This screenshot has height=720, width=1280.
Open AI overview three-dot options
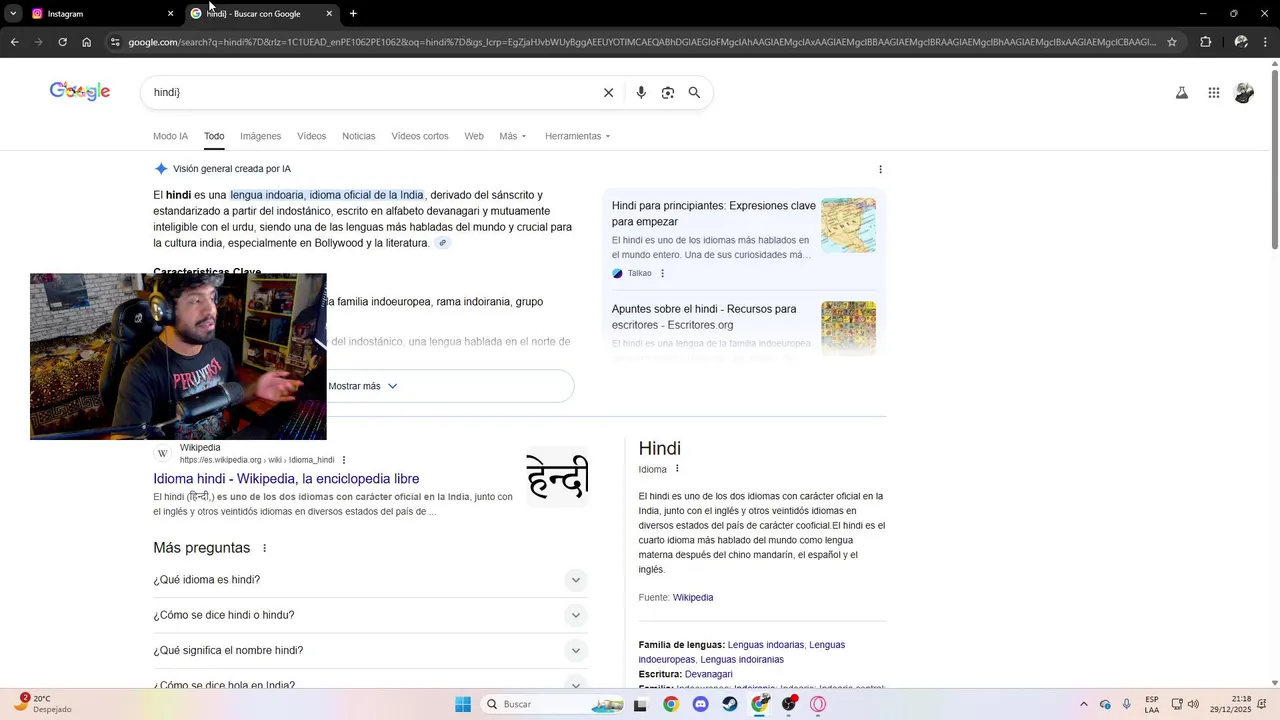[880, 169]
